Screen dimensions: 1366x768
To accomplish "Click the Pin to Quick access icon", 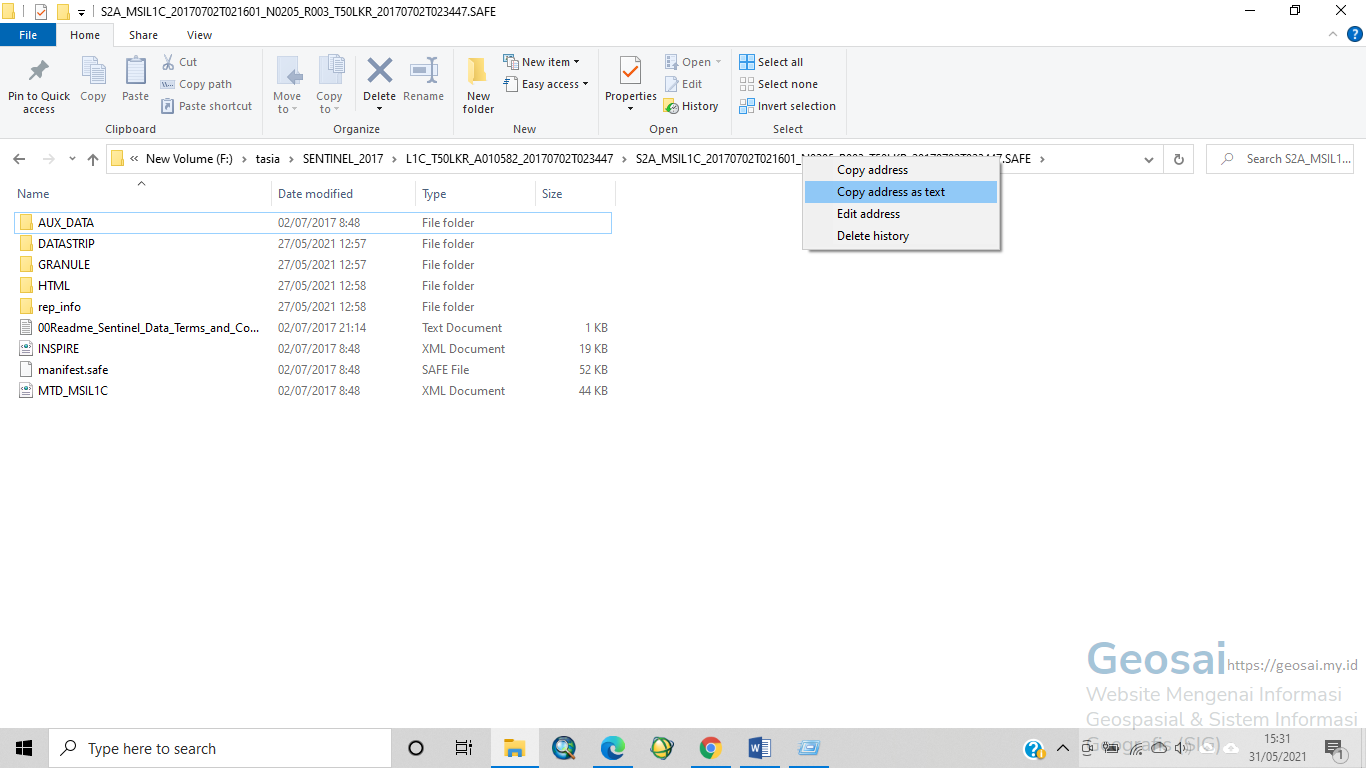I will pyautogui.click(x=39, y=72).
